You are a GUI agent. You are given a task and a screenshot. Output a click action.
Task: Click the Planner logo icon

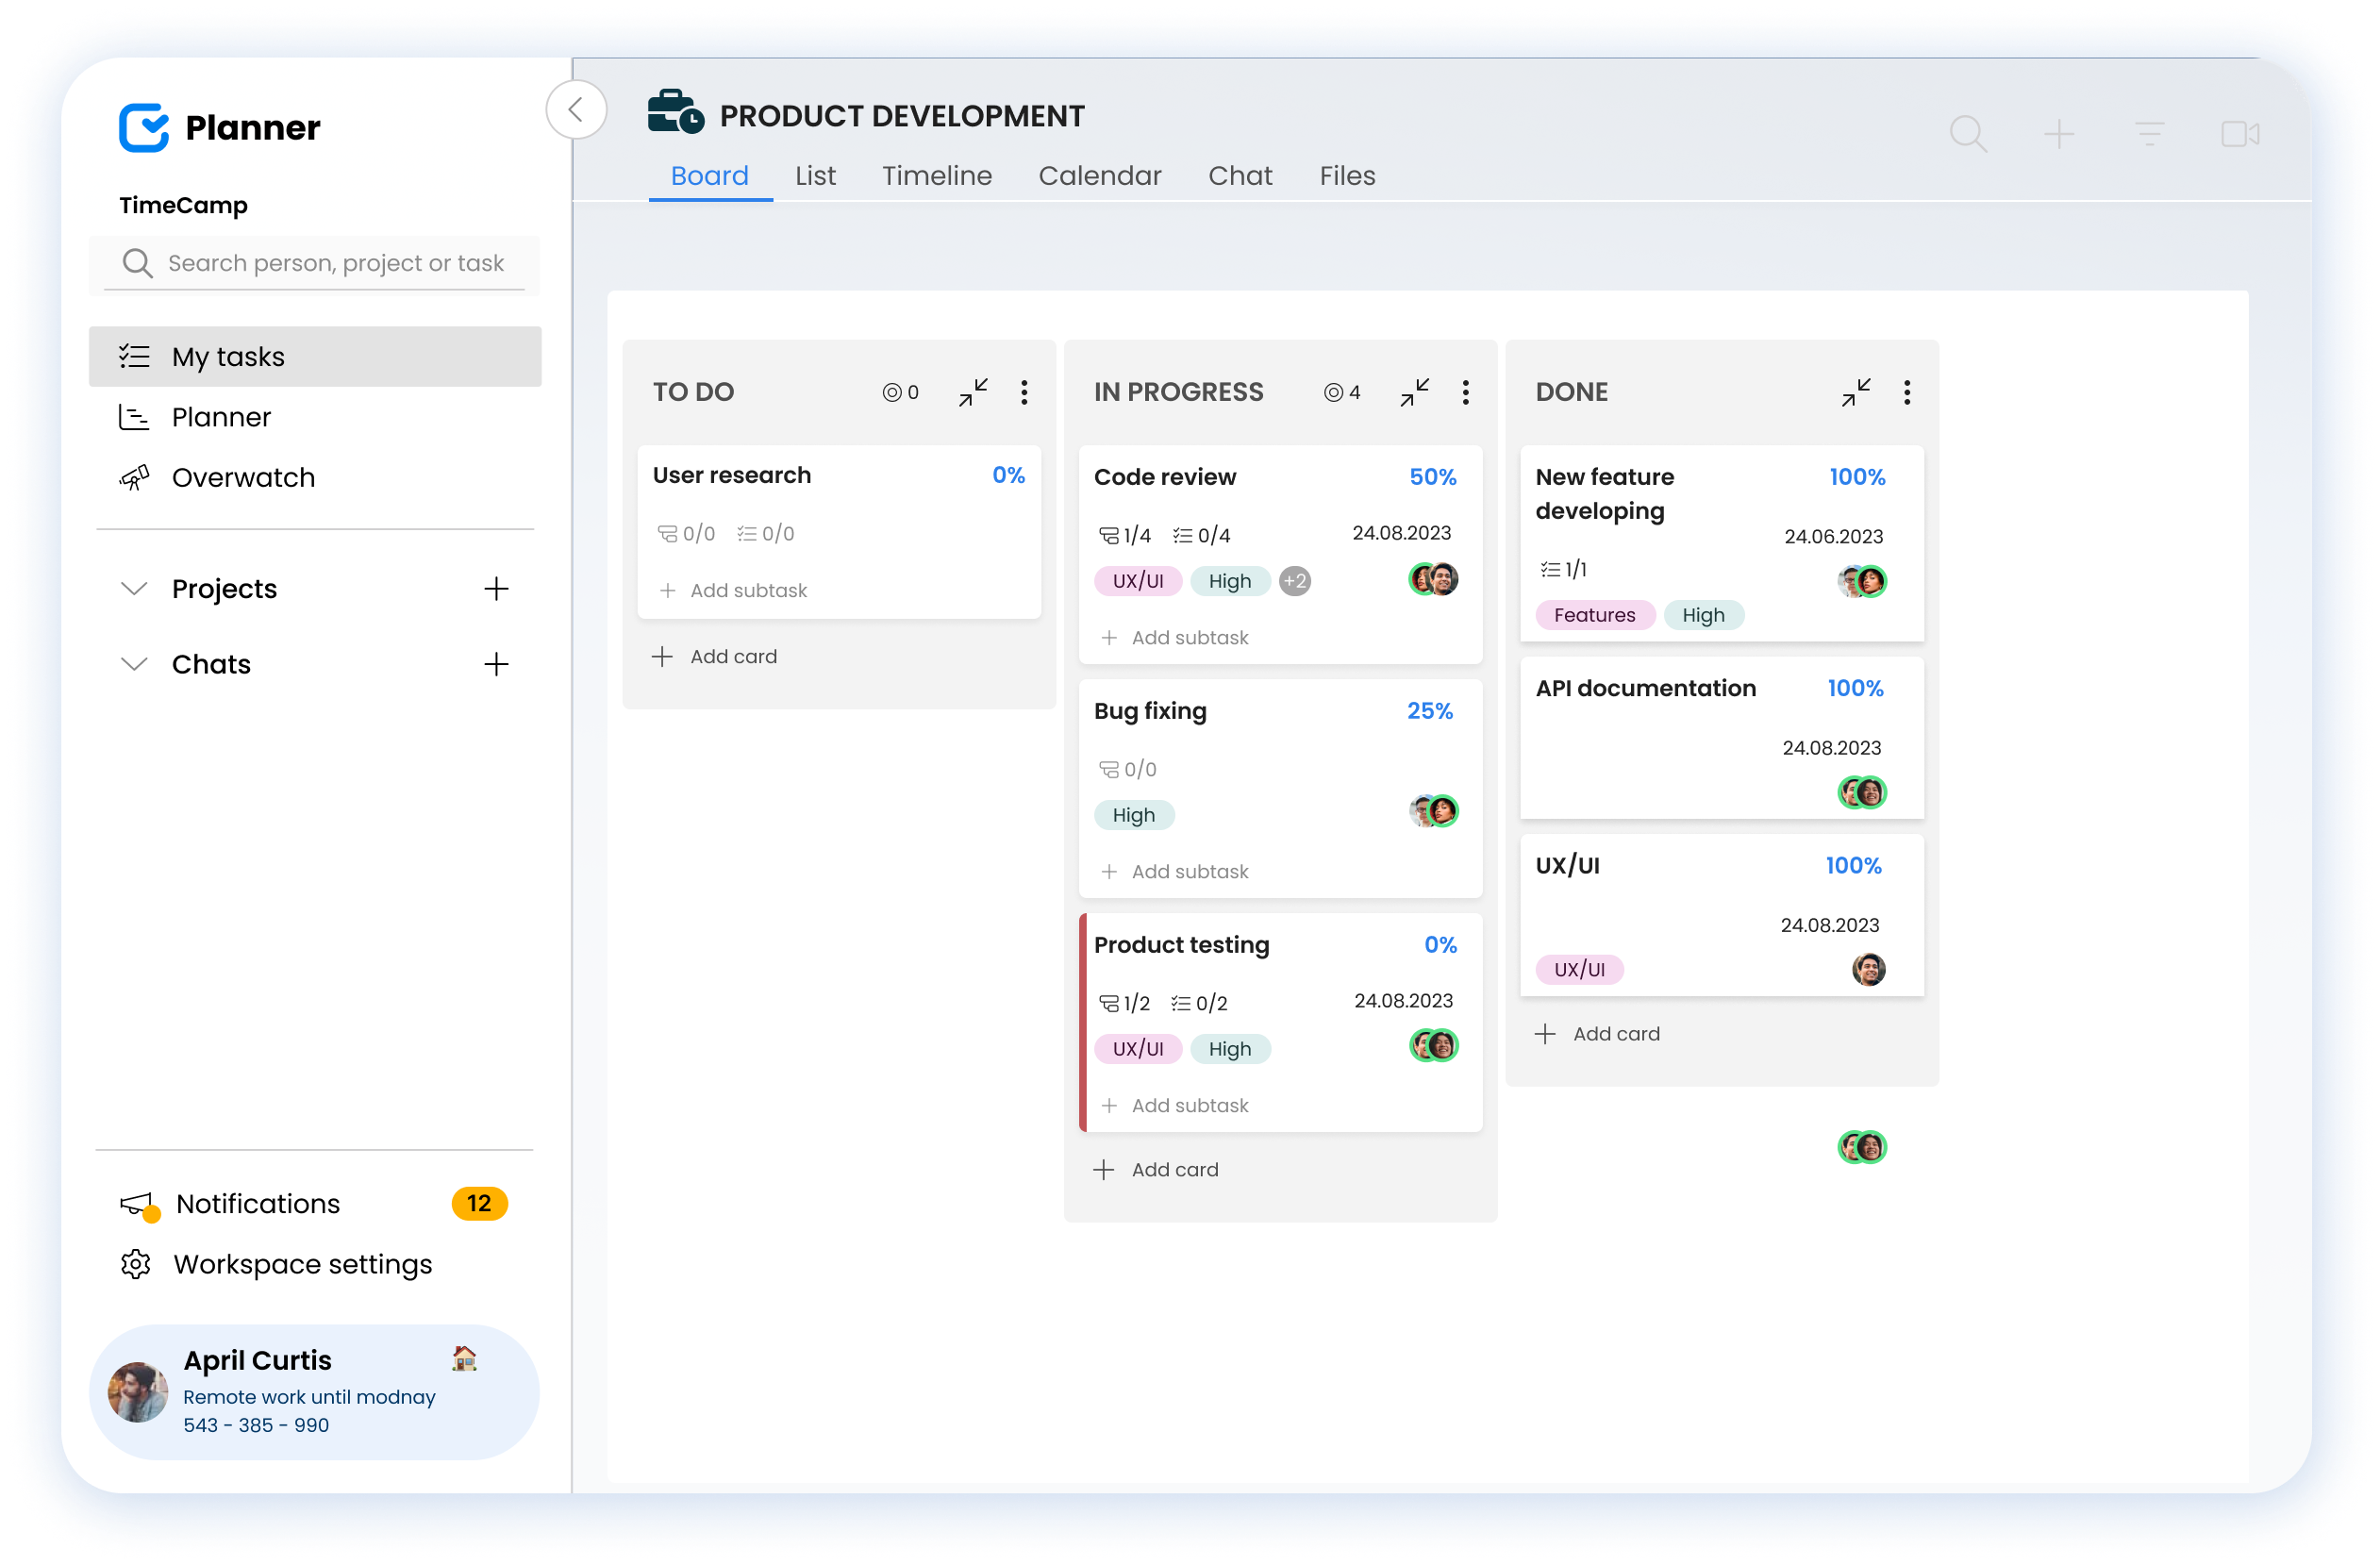144,127
